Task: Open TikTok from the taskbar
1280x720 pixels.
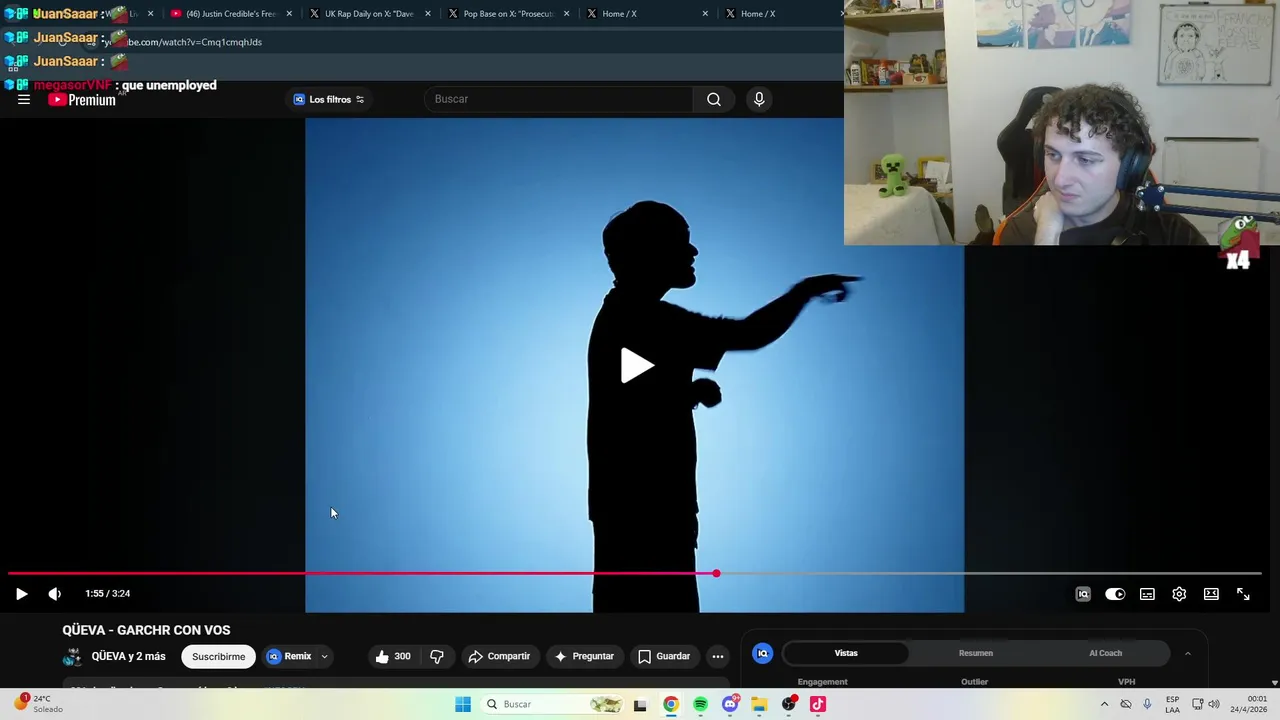Action: (818, 704)
